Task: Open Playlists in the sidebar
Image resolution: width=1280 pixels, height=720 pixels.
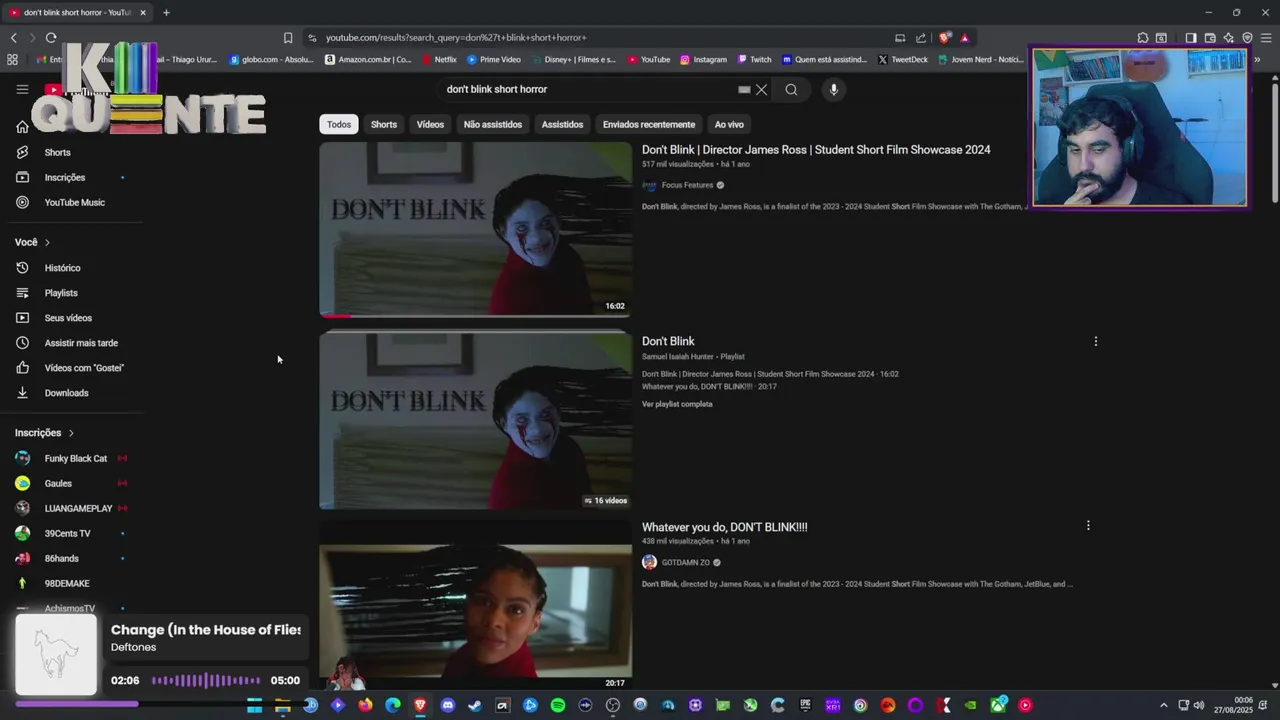Action: pos(61,293)
